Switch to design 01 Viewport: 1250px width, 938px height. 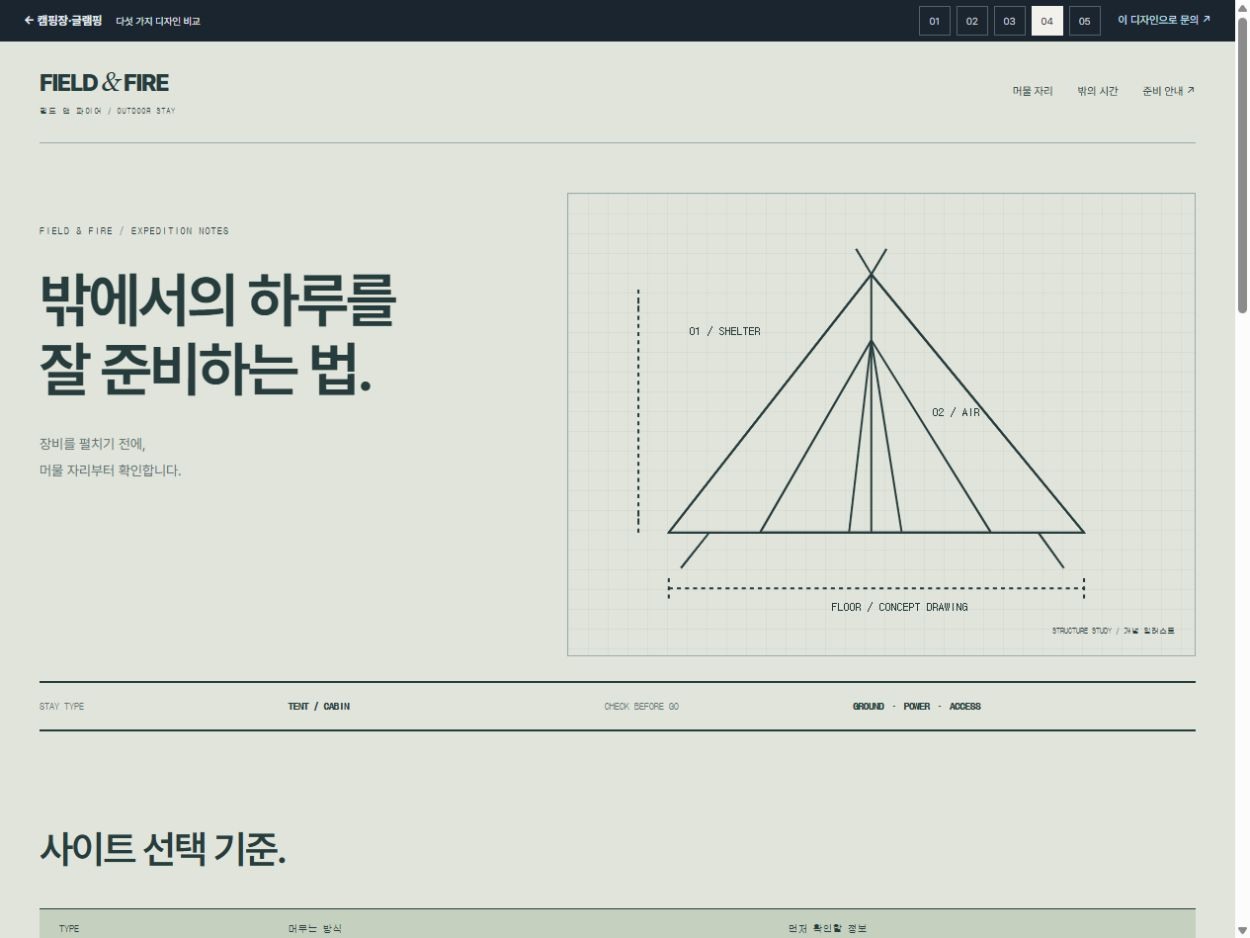tap(935, 21)
